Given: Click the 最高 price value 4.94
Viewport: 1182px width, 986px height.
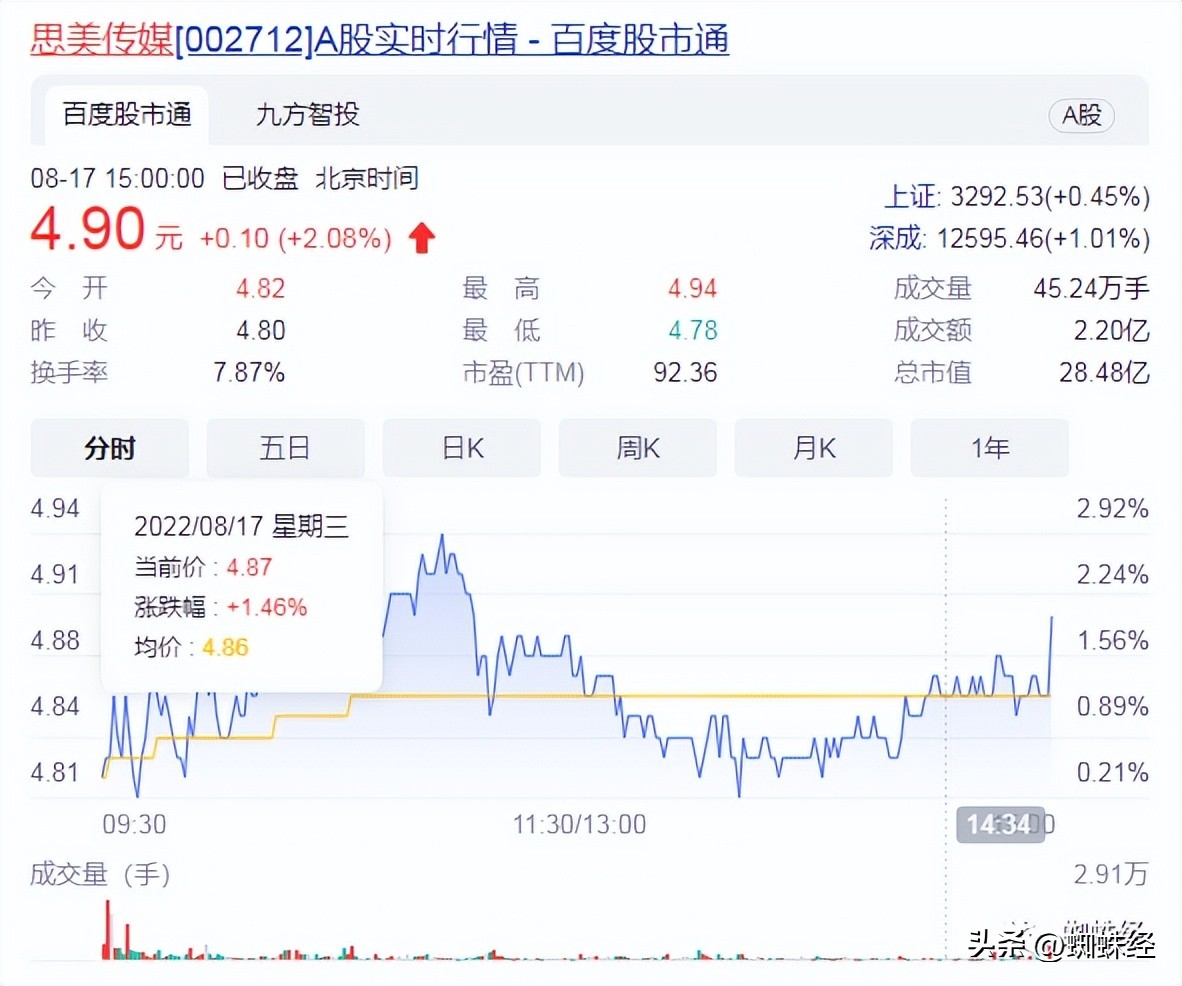Looking at the screenshot, I should click(x=694, y=288).
